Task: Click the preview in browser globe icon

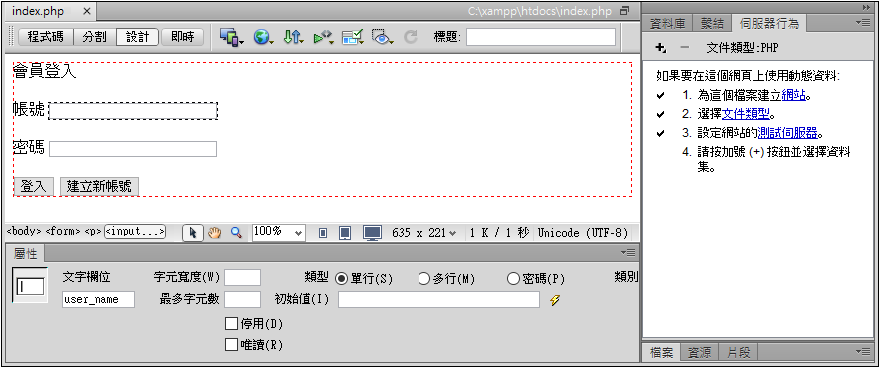Action: point(263,37)
